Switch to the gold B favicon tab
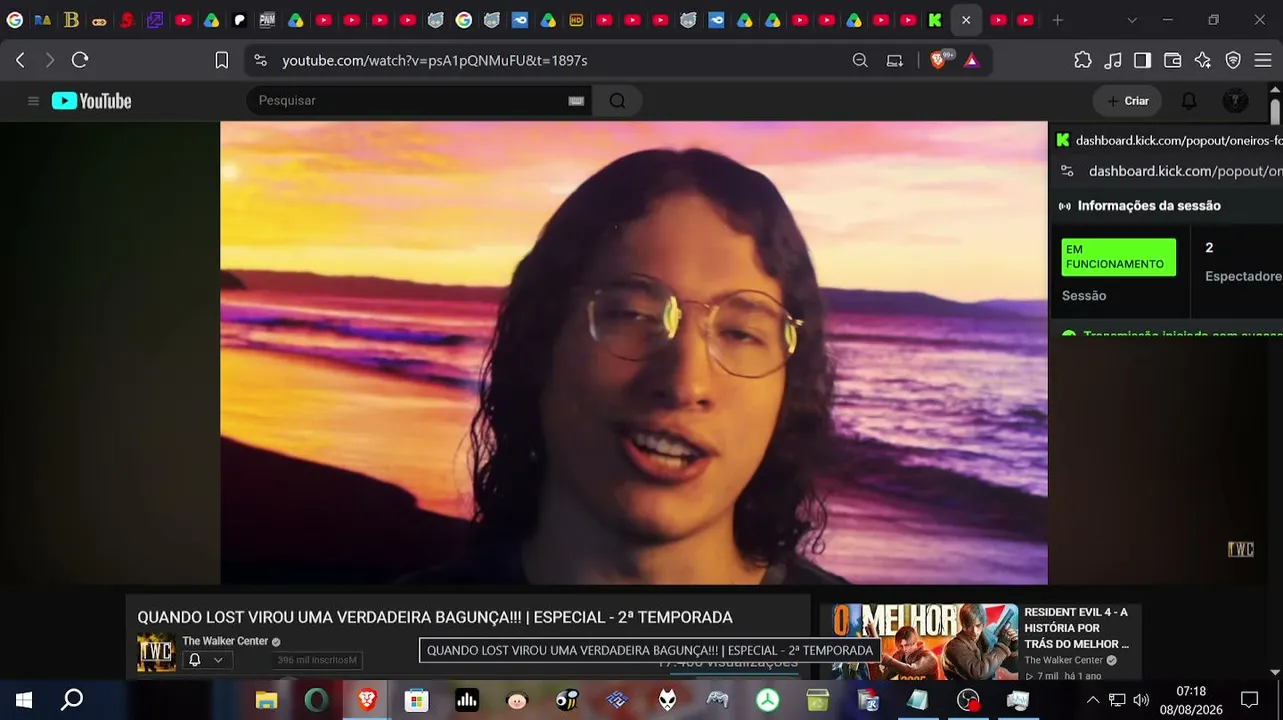 click(71, 20)
